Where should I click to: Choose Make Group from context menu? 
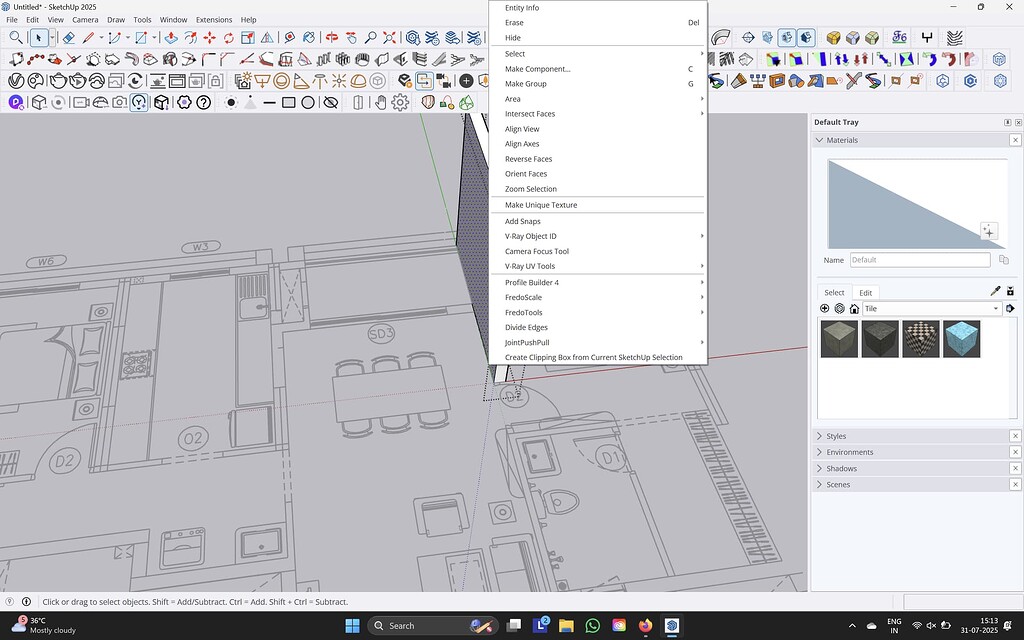526,84
